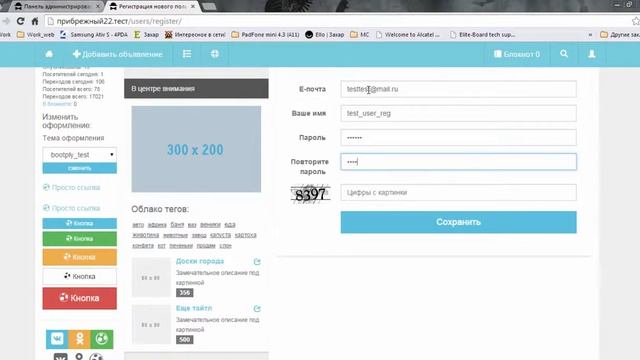Screen dimensions: 640x360
Task: Open external link icon beside Еще тайтл
Action: click(x=257, y=308)
